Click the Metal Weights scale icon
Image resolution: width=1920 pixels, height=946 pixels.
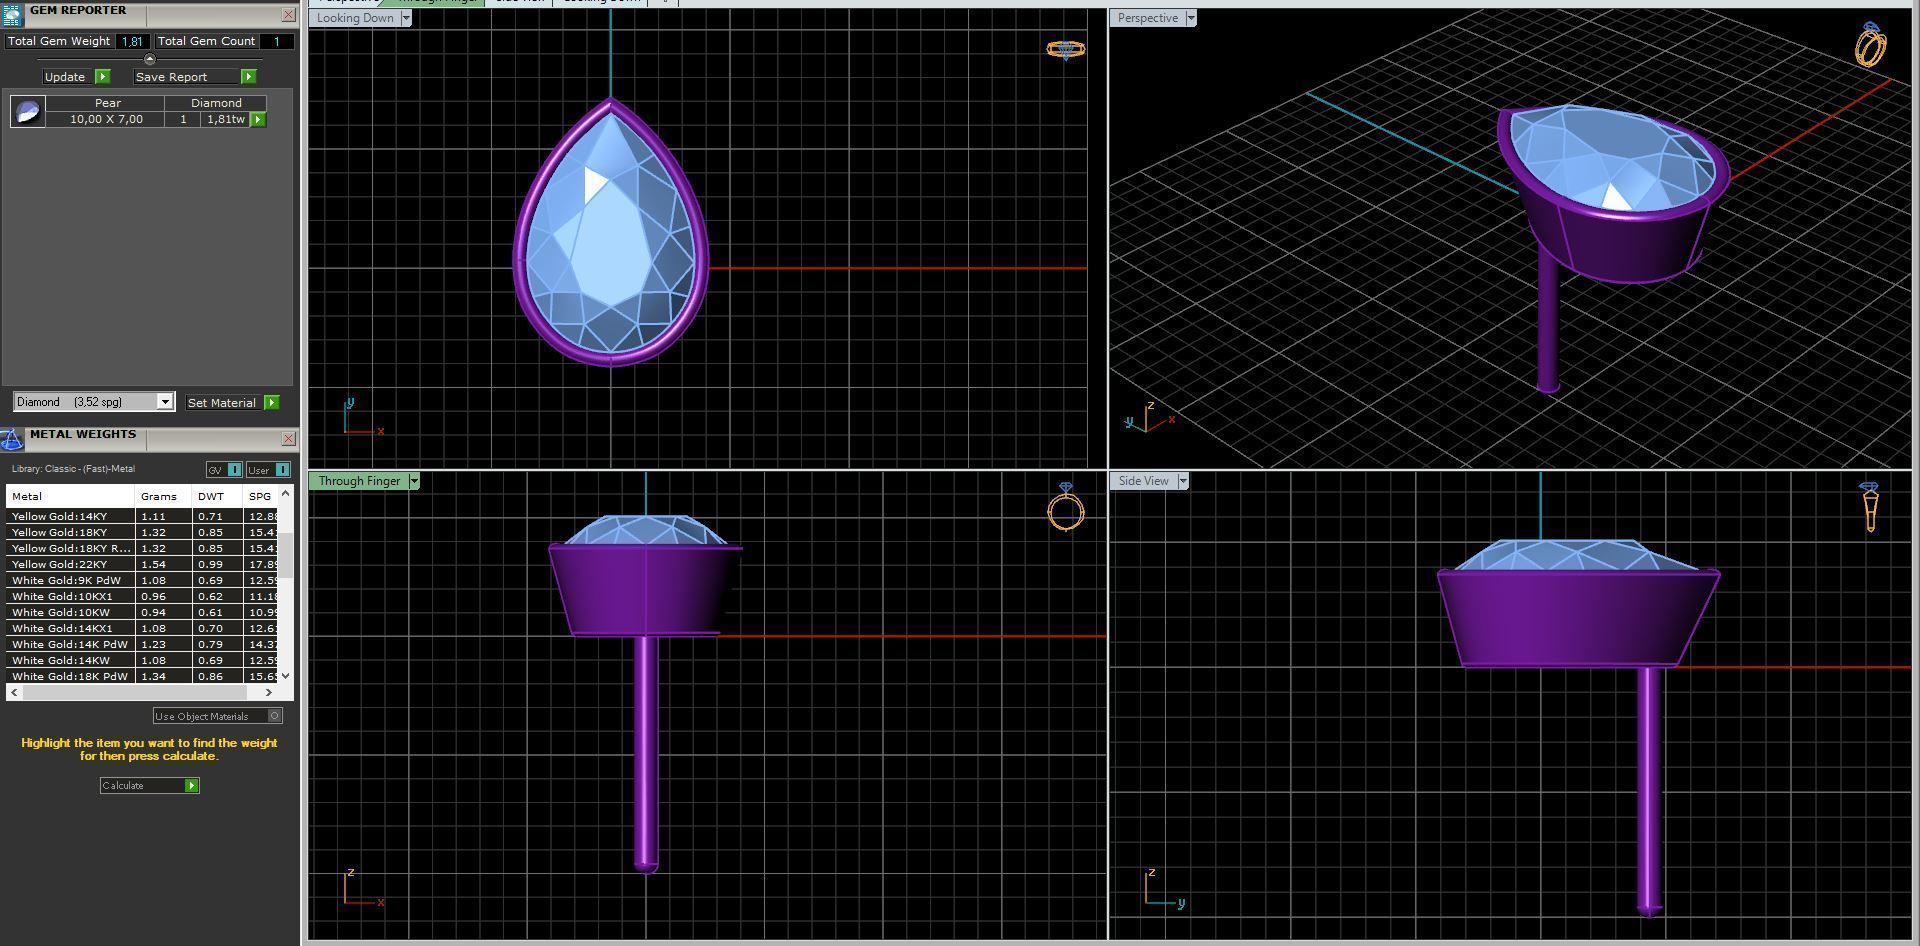pyautogui.click(x=11, y=440)
